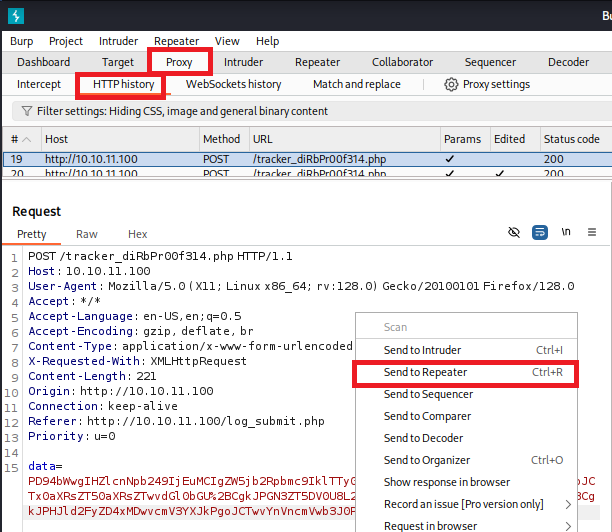Open Proxy settings via gear icon
612x532 pixels.
tap(452, 84)
